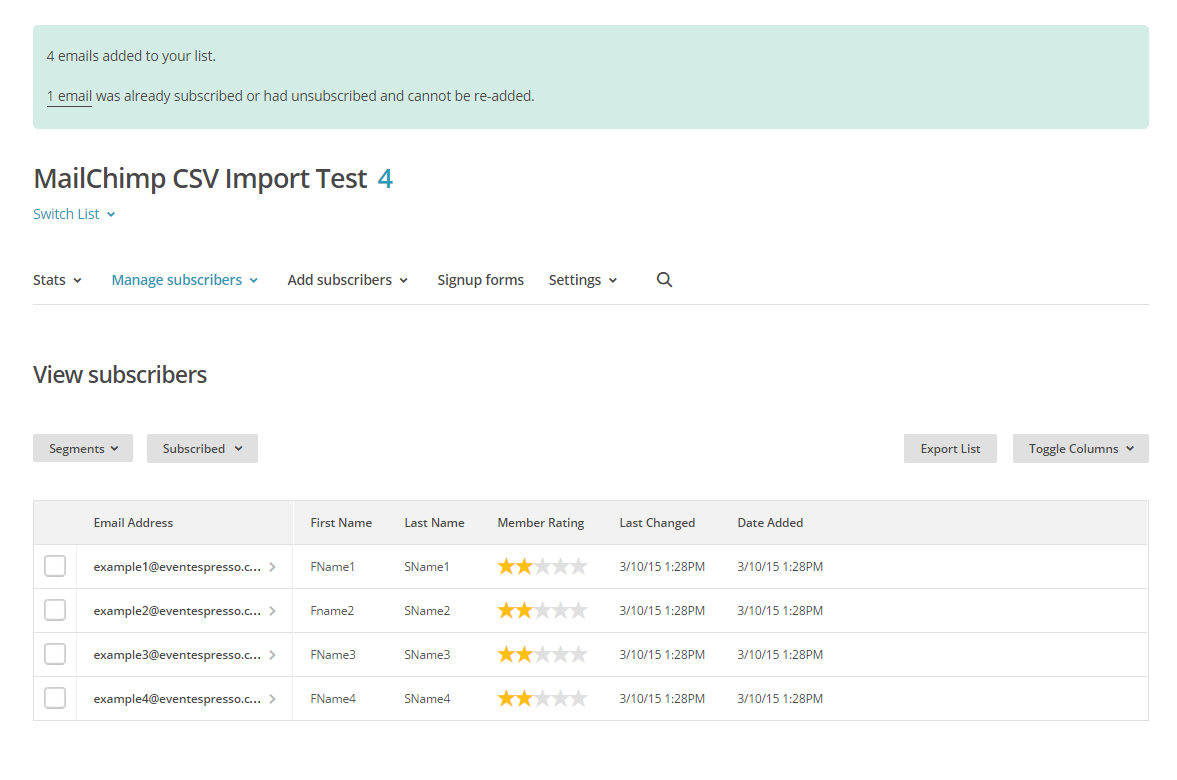
Task: Sort by Date Added column header
Action: point(770,523)
